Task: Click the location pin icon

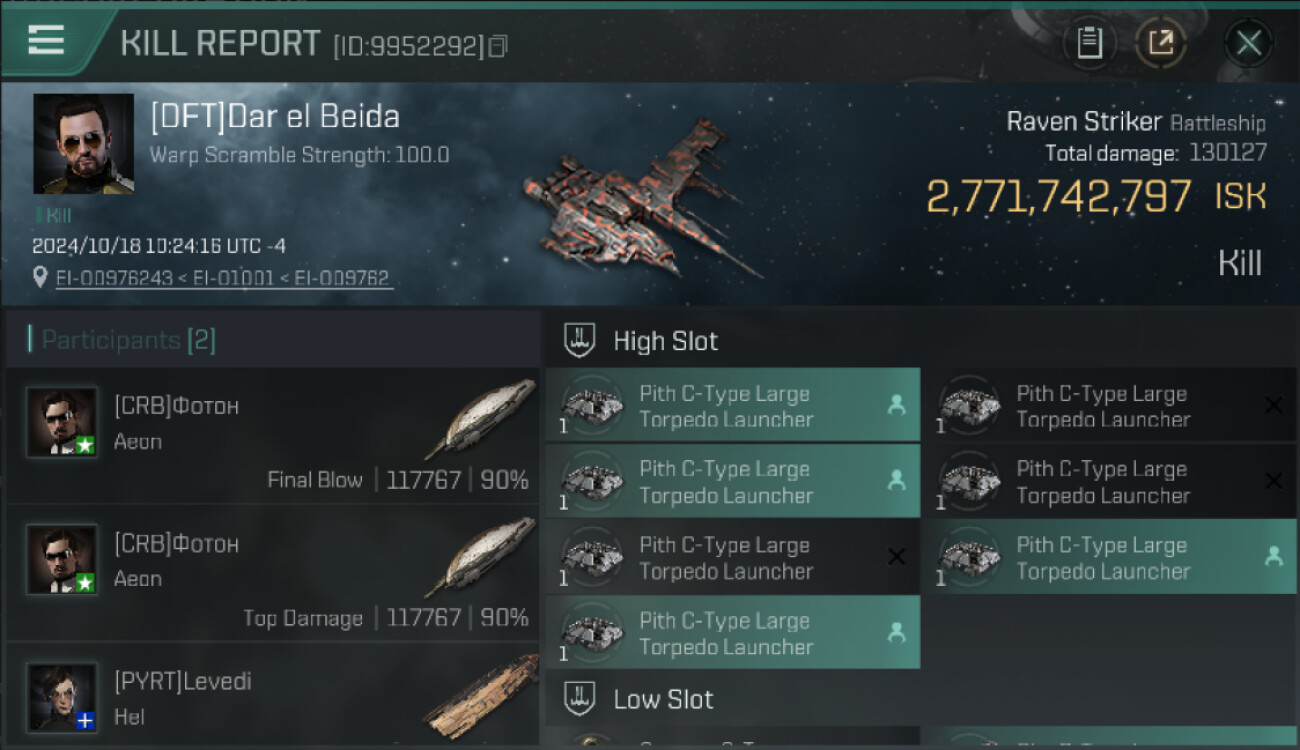Action: point(40,277)
